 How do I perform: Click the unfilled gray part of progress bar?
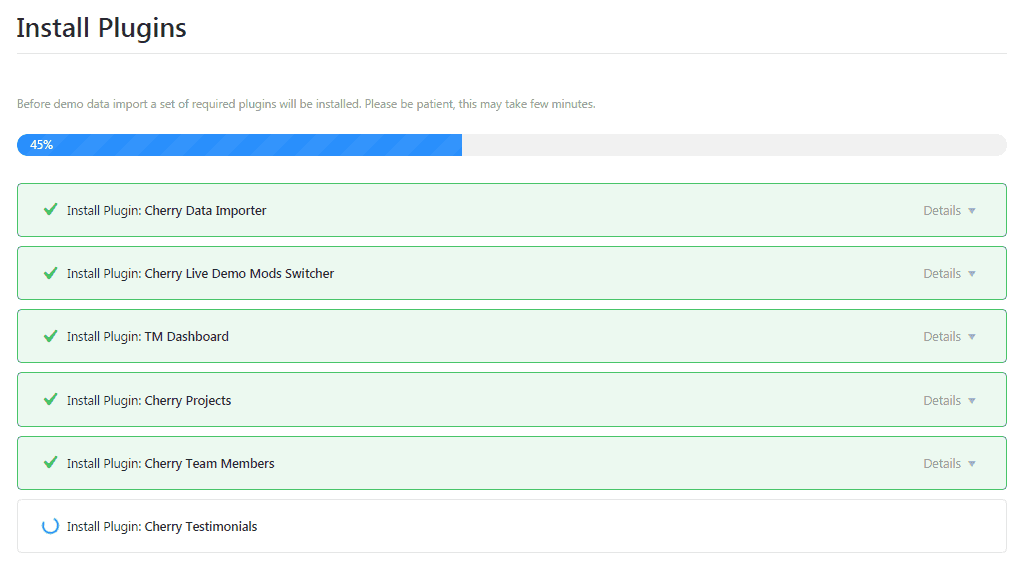click(733, 145)
